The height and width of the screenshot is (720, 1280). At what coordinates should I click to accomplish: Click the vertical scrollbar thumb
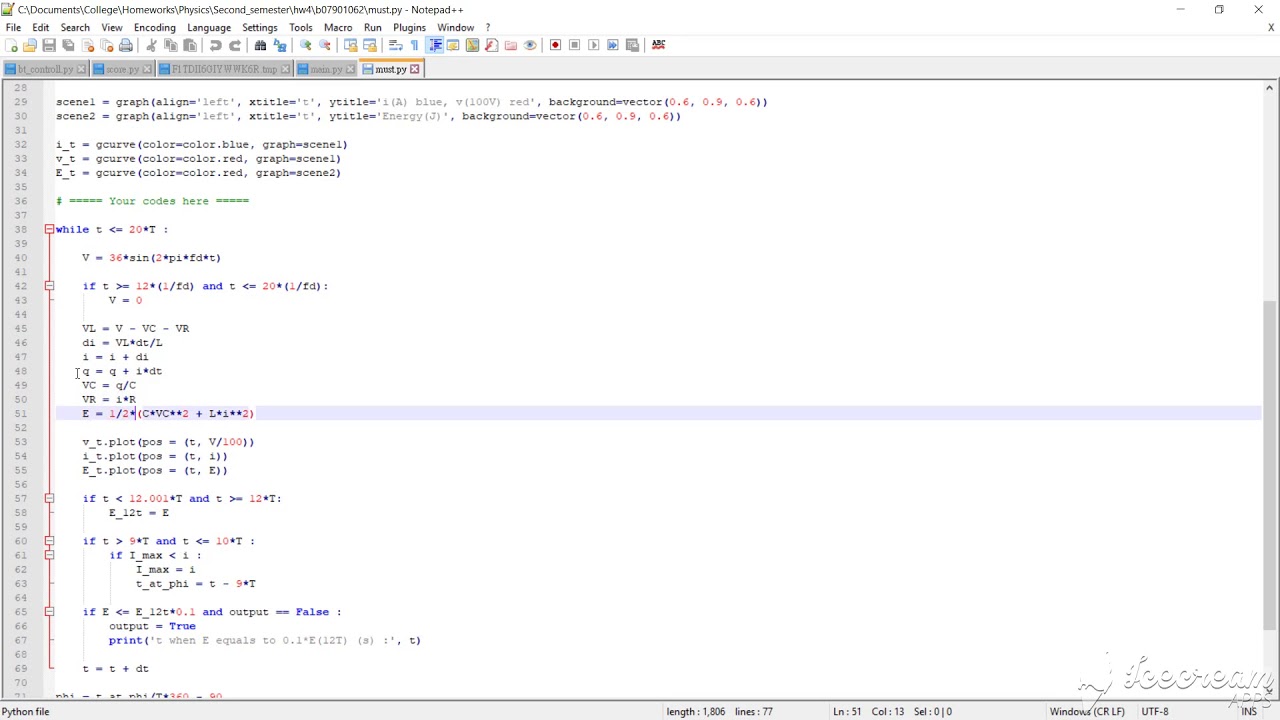click(1270, 464)
